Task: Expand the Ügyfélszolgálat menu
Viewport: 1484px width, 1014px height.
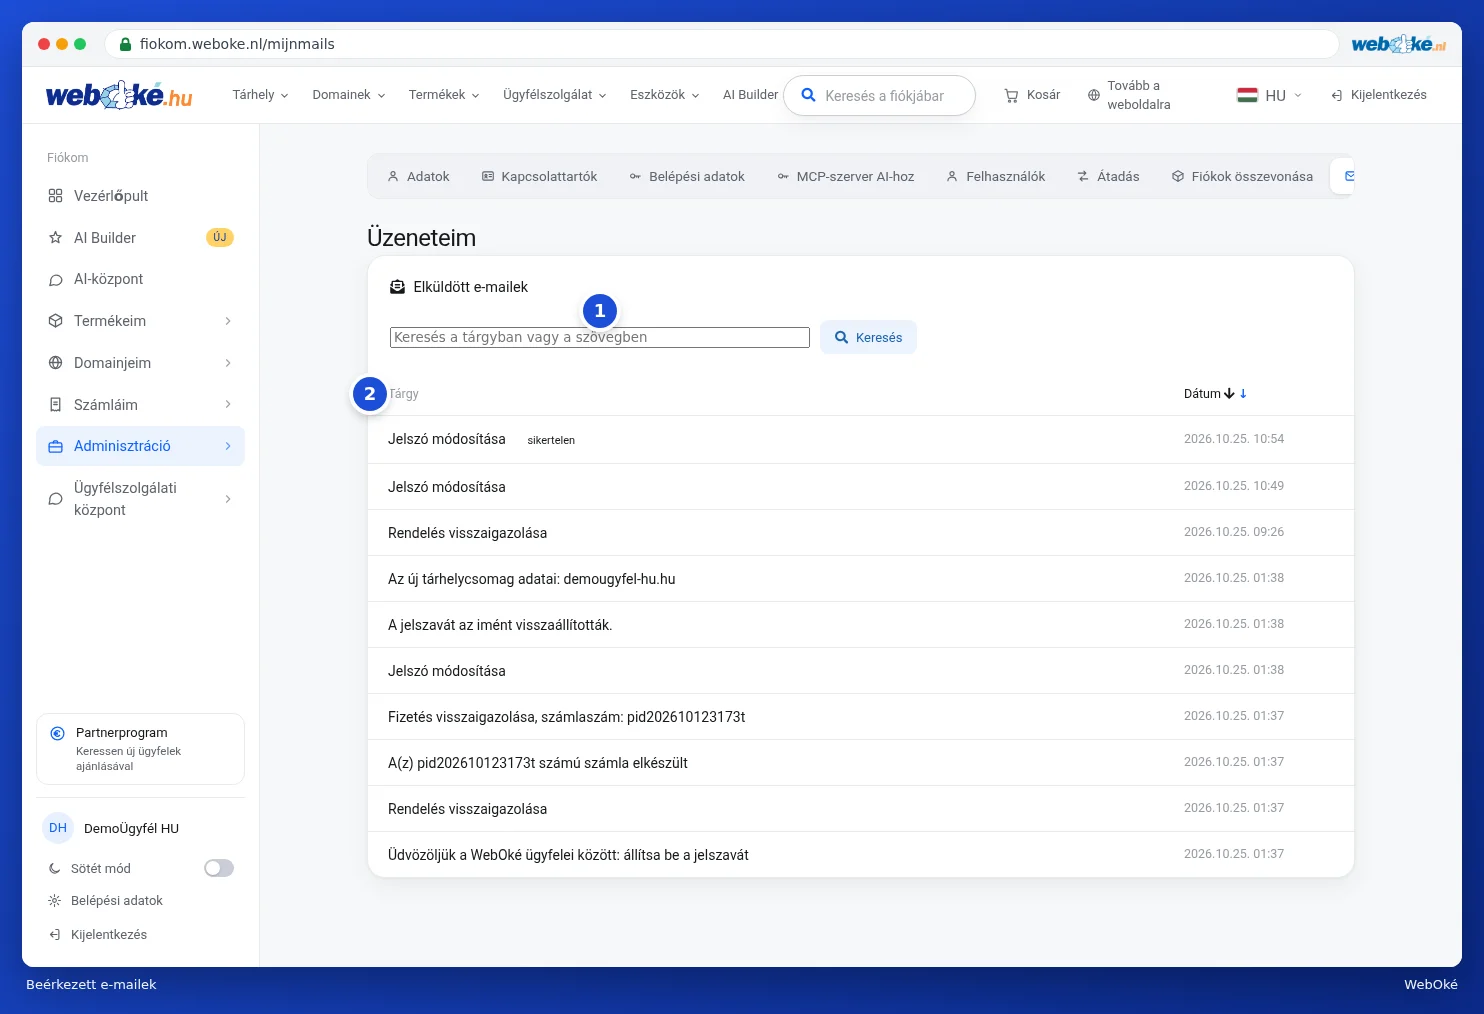Action: coord(555,95)
